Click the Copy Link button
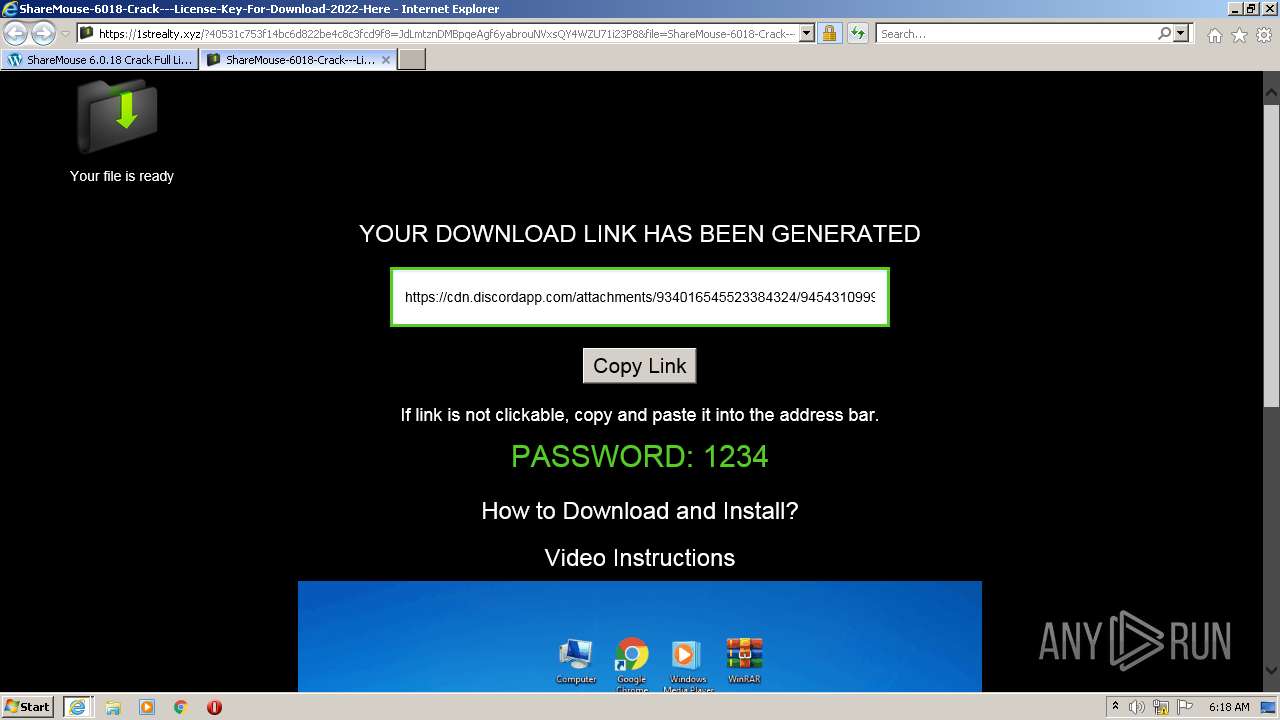The image size is (1280, 720). [x=639, y=366]
